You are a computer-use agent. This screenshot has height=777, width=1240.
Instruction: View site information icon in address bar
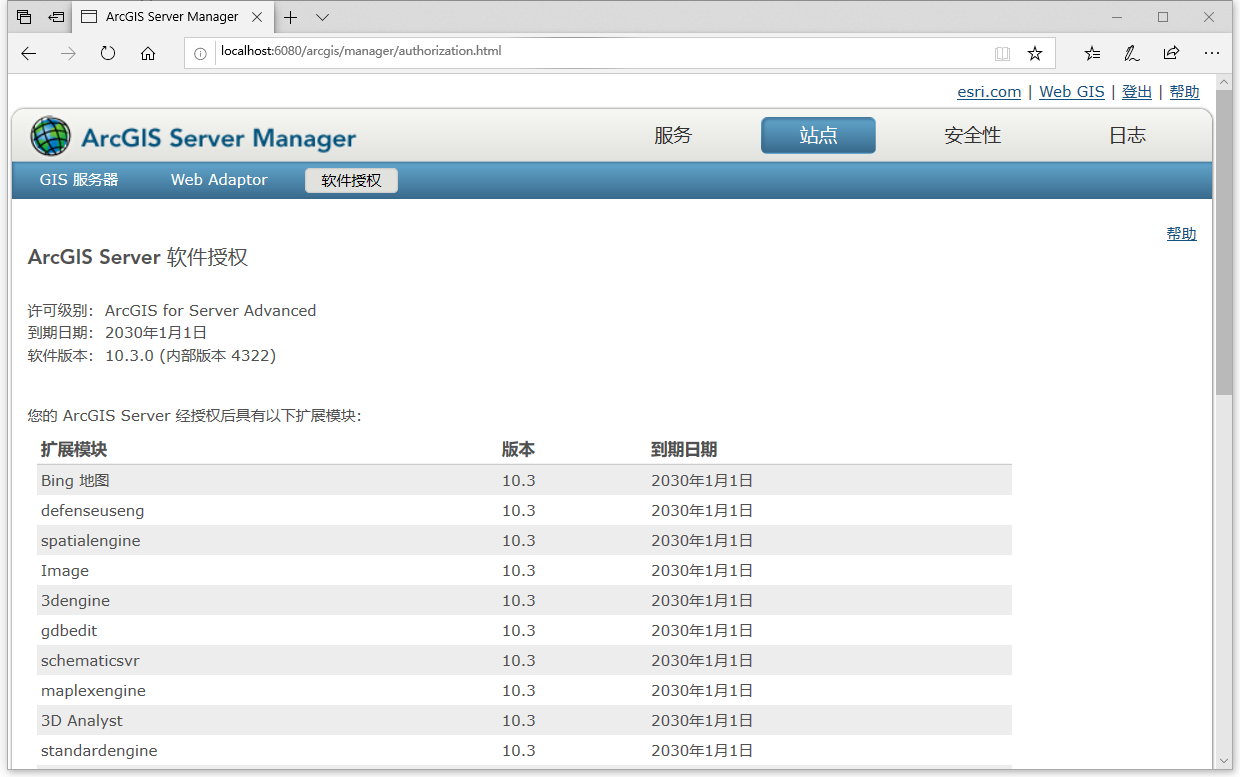(x=200, y=54)
